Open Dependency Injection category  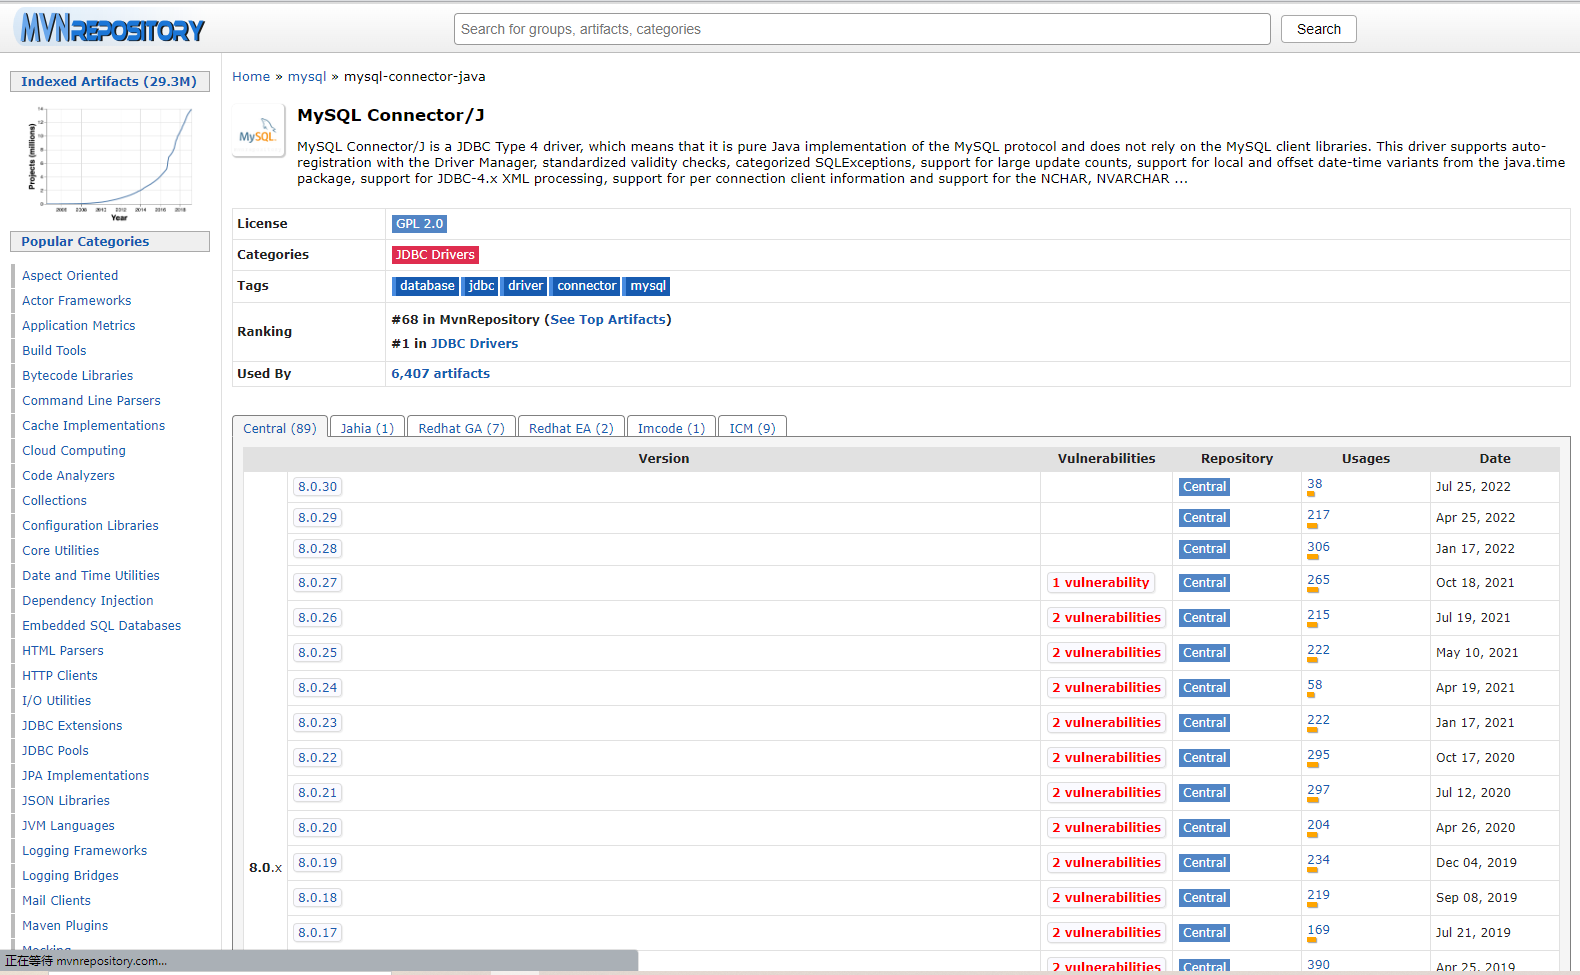pyautogui.click(x=88, y=601)
